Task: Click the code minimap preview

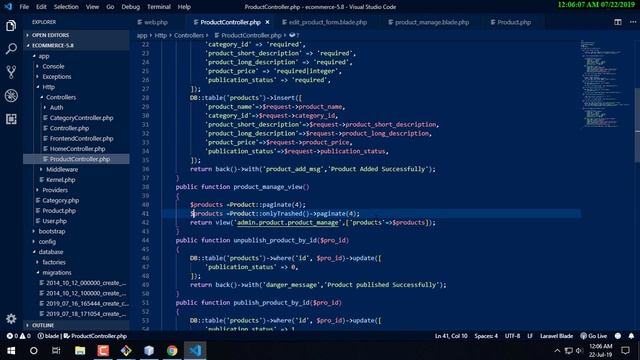Action: pos(606,84)
